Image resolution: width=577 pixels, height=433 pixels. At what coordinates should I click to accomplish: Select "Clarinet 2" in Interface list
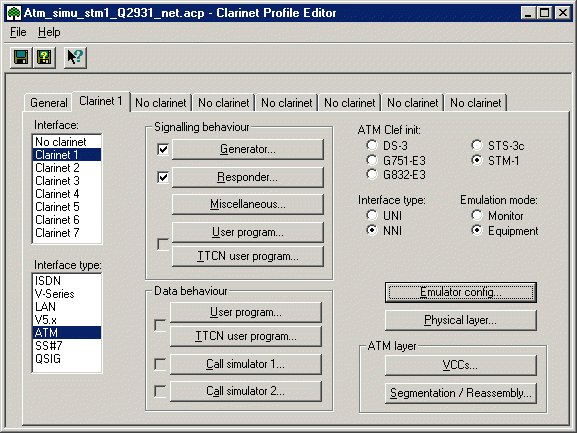point(67,168)
